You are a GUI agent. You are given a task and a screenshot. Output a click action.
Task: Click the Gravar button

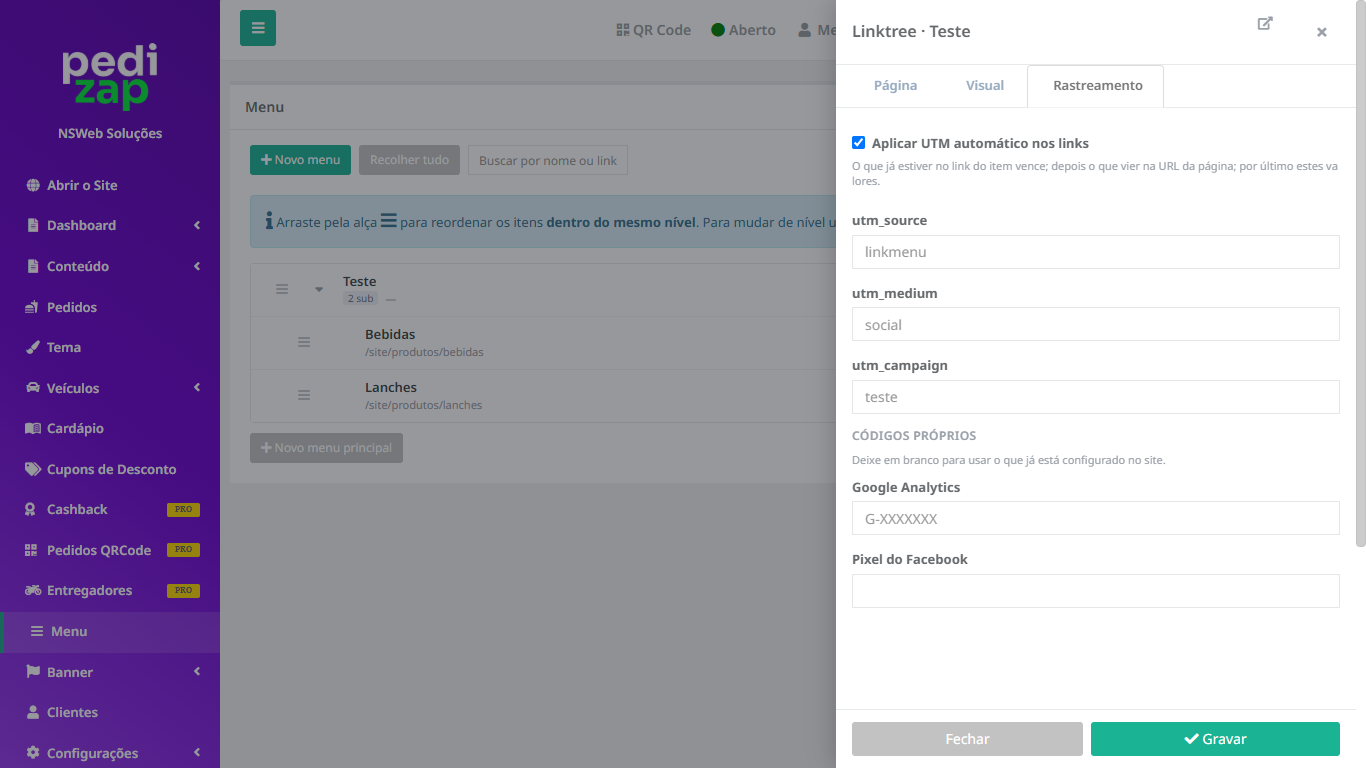click(1215, 739)
